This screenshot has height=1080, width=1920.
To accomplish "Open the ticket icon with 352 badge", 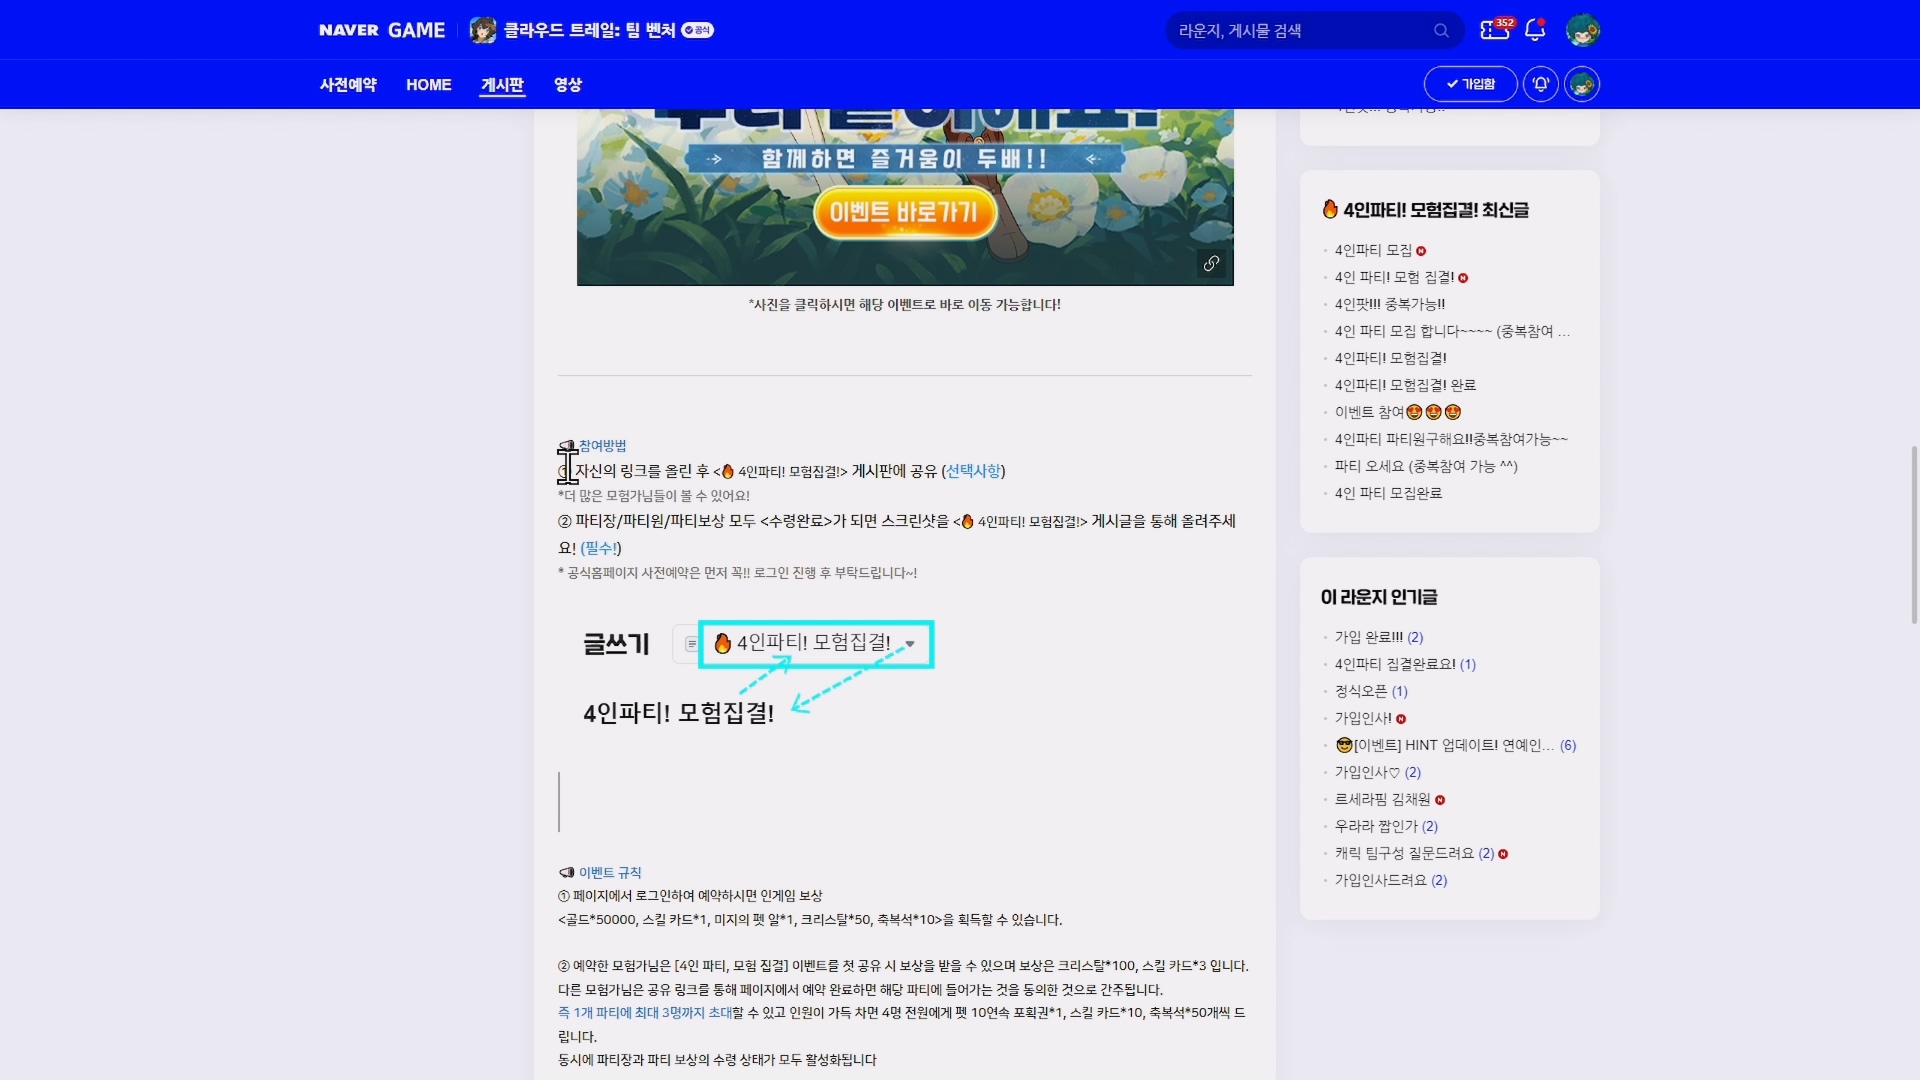I will (x=1496, y=29).
